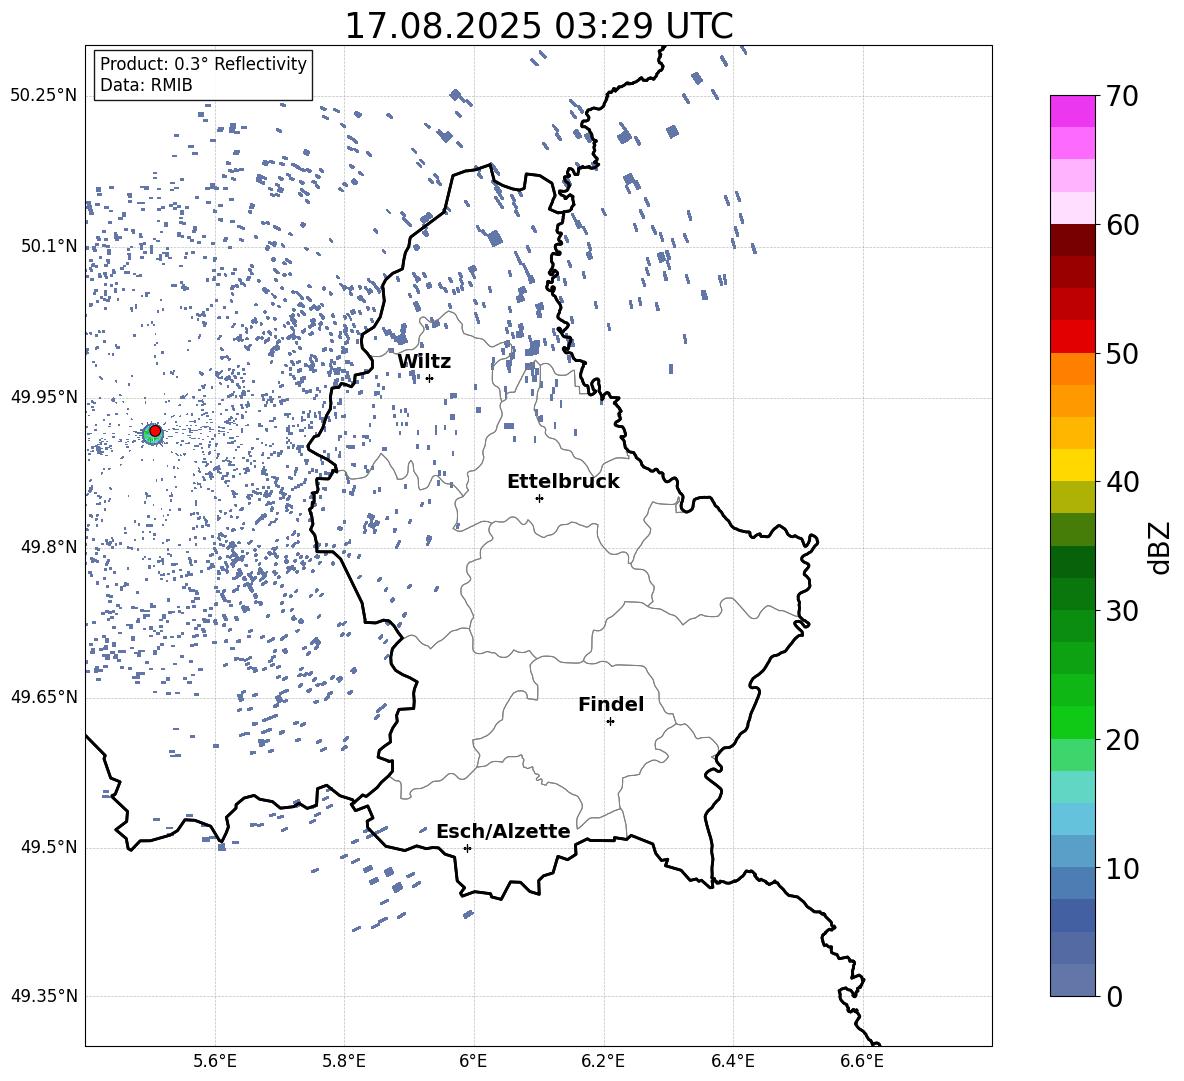The image size is (1184, 1081).
Task: Click the title 17.08.2025 03:29 UTC
Action: [x=538, y=26]
